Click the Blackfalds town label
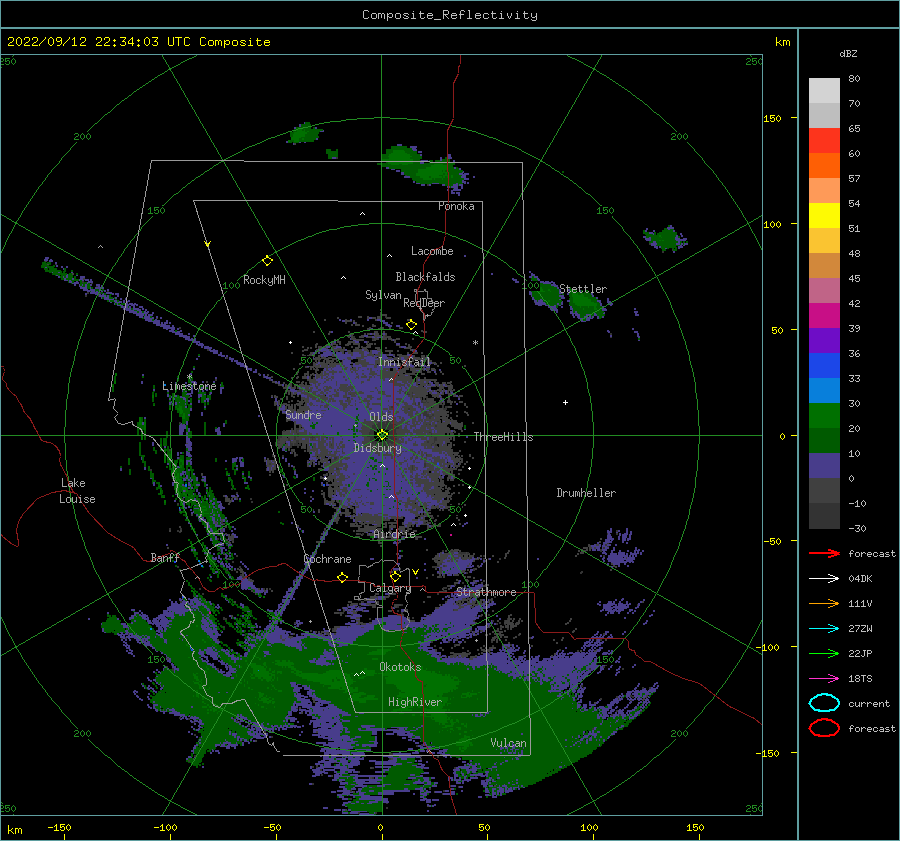Viewport: 900px width, 841px height. [x=425, y=277]
